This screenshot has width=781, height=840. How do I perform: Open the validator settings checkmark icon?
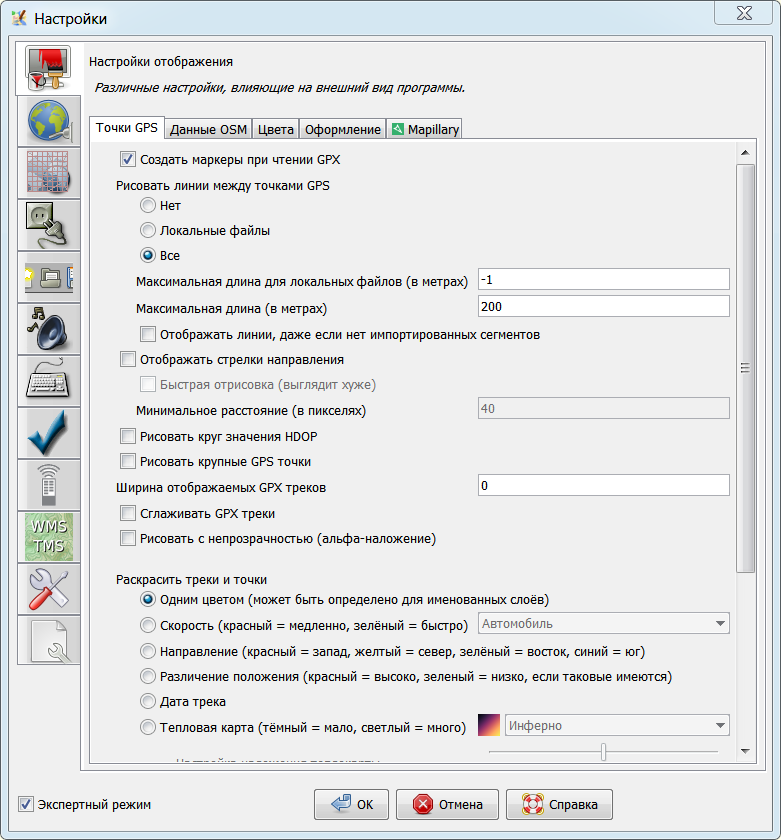[48, 434]
